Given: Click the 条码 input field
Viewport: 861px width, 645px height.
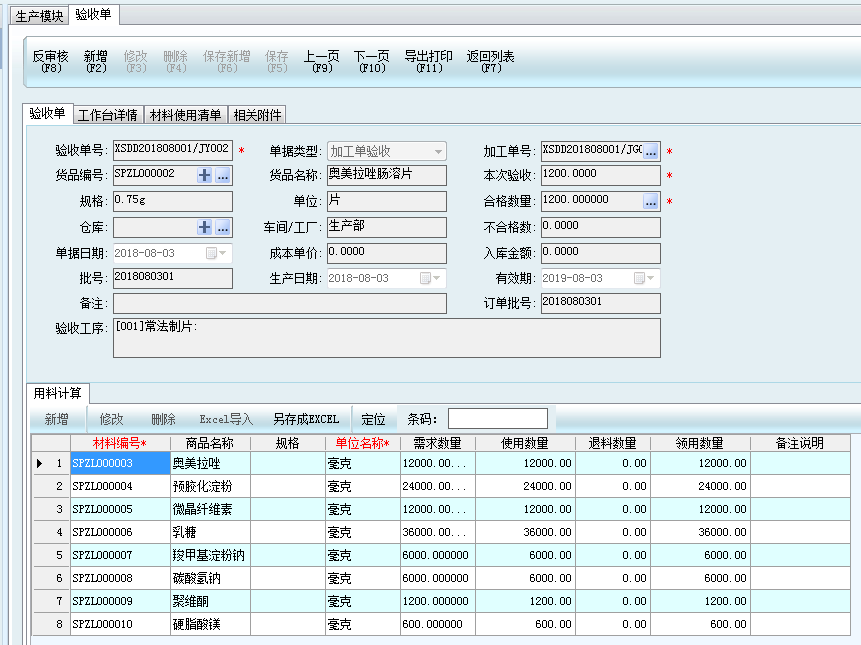Looking at the screenshot, I should (497, 419).
